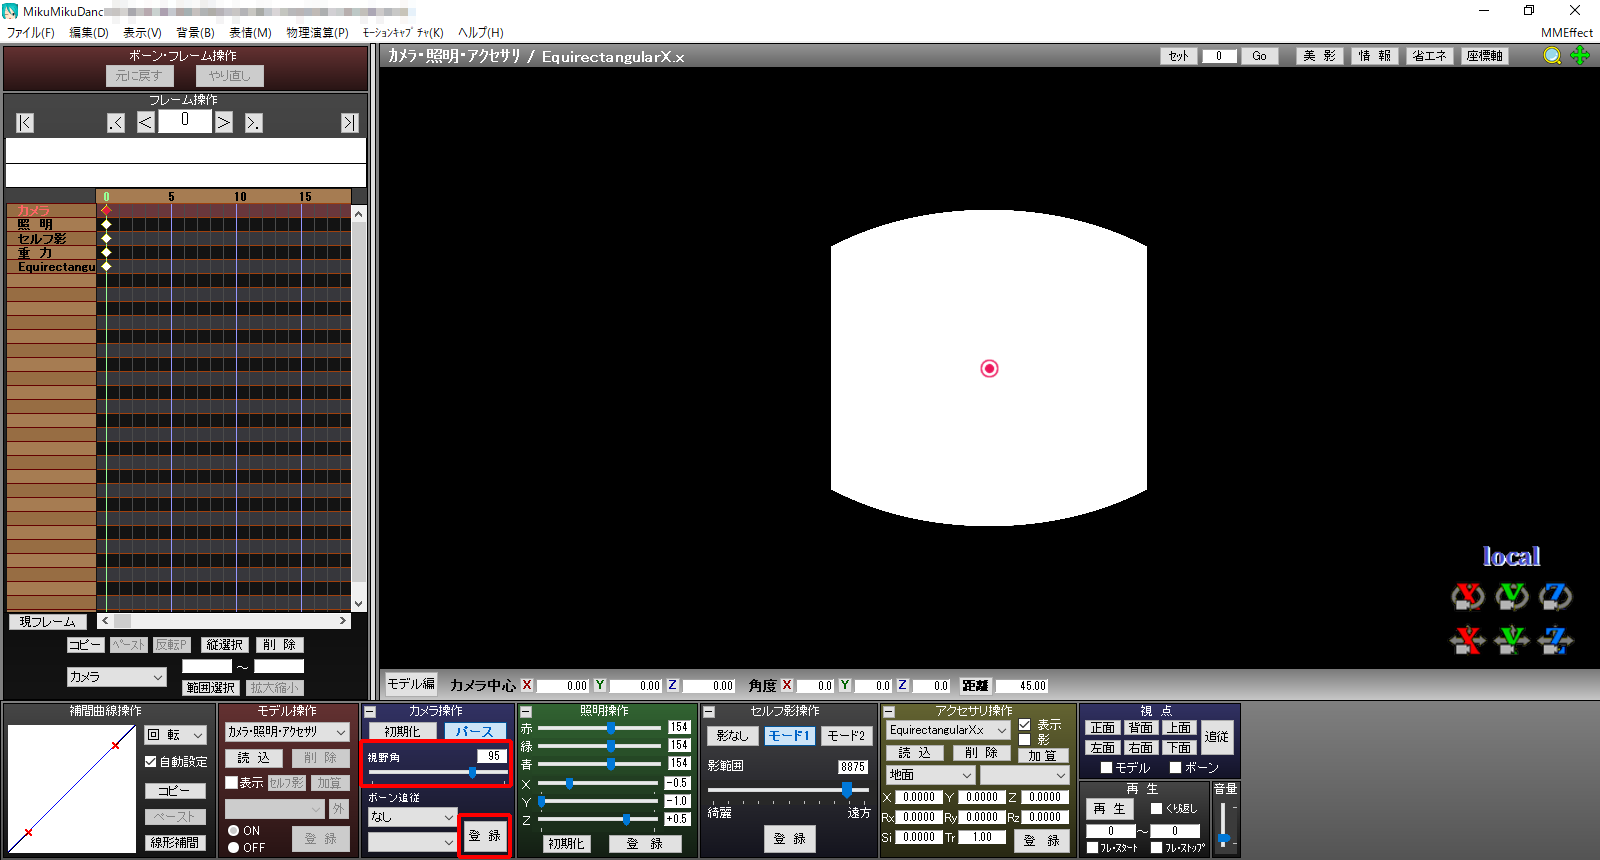Open empty dropdown below なし in camera panel
Screen dimensions: 1600x860
pyautogui.click(x=412, y=842)
